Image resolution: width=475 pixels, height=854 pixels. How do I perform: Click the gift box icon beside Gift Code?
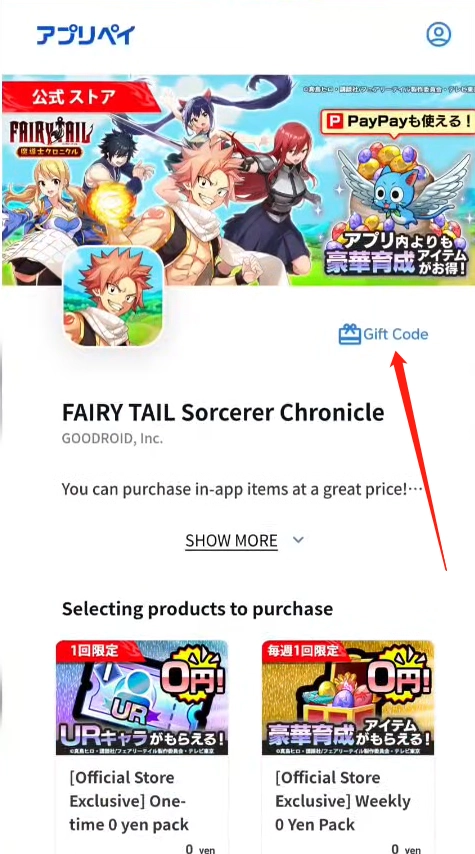click(350, 334)
